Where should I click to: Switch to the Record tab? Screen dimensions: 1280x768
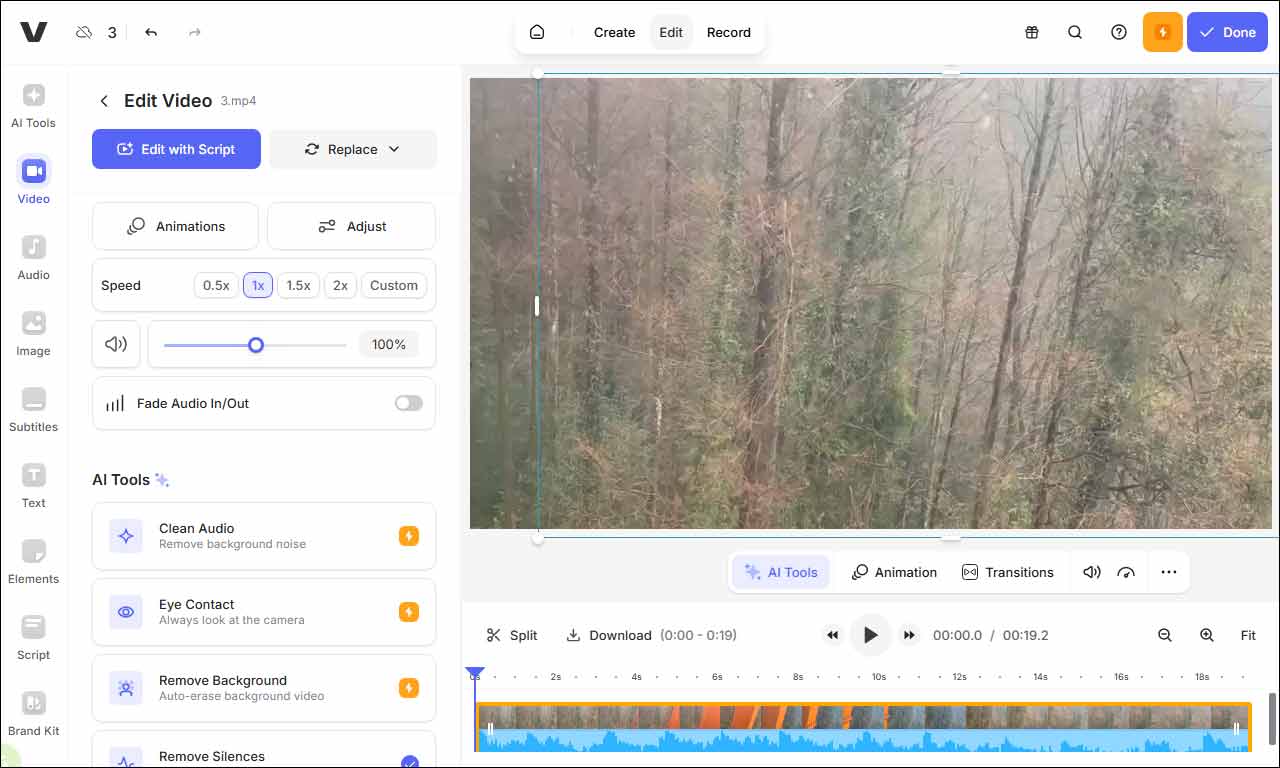click(729, 32)
